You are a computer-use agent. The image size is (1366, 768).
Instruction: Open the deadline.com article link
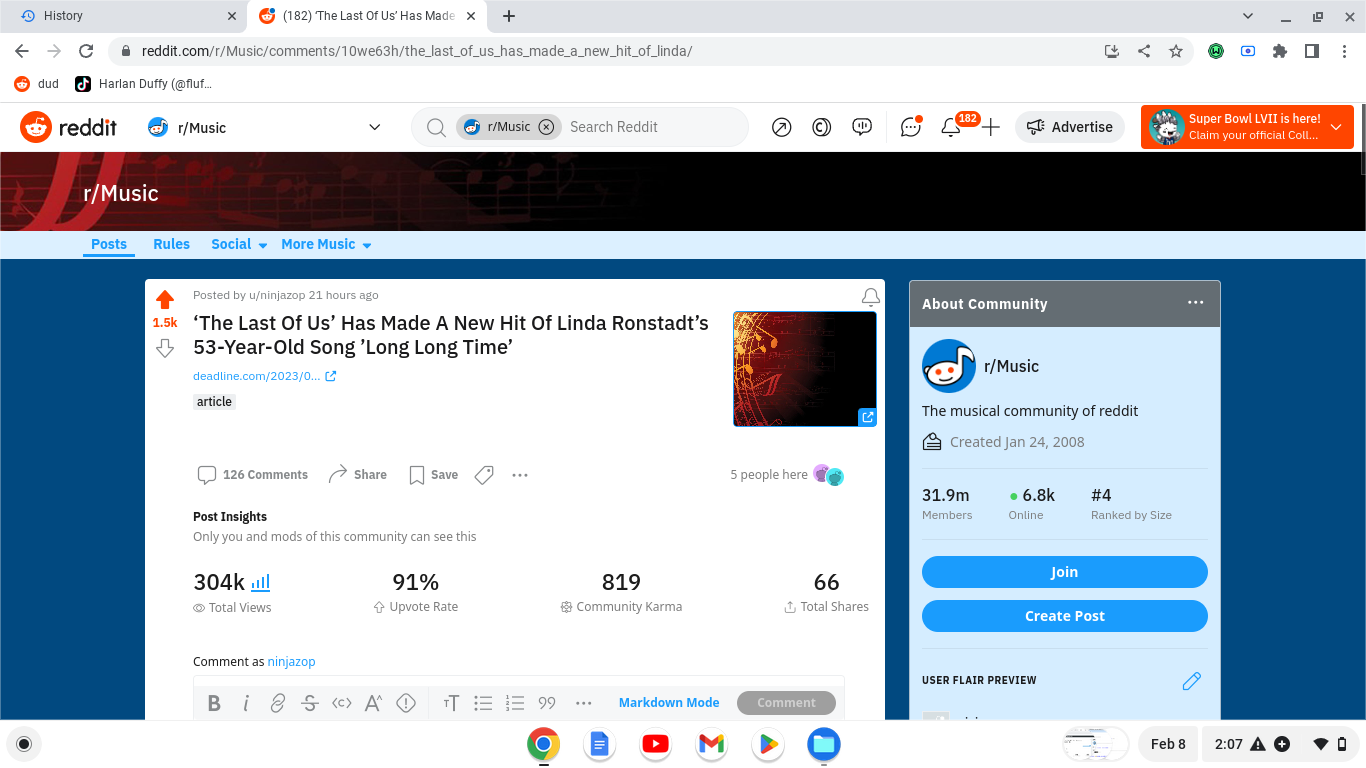[258, 375]
